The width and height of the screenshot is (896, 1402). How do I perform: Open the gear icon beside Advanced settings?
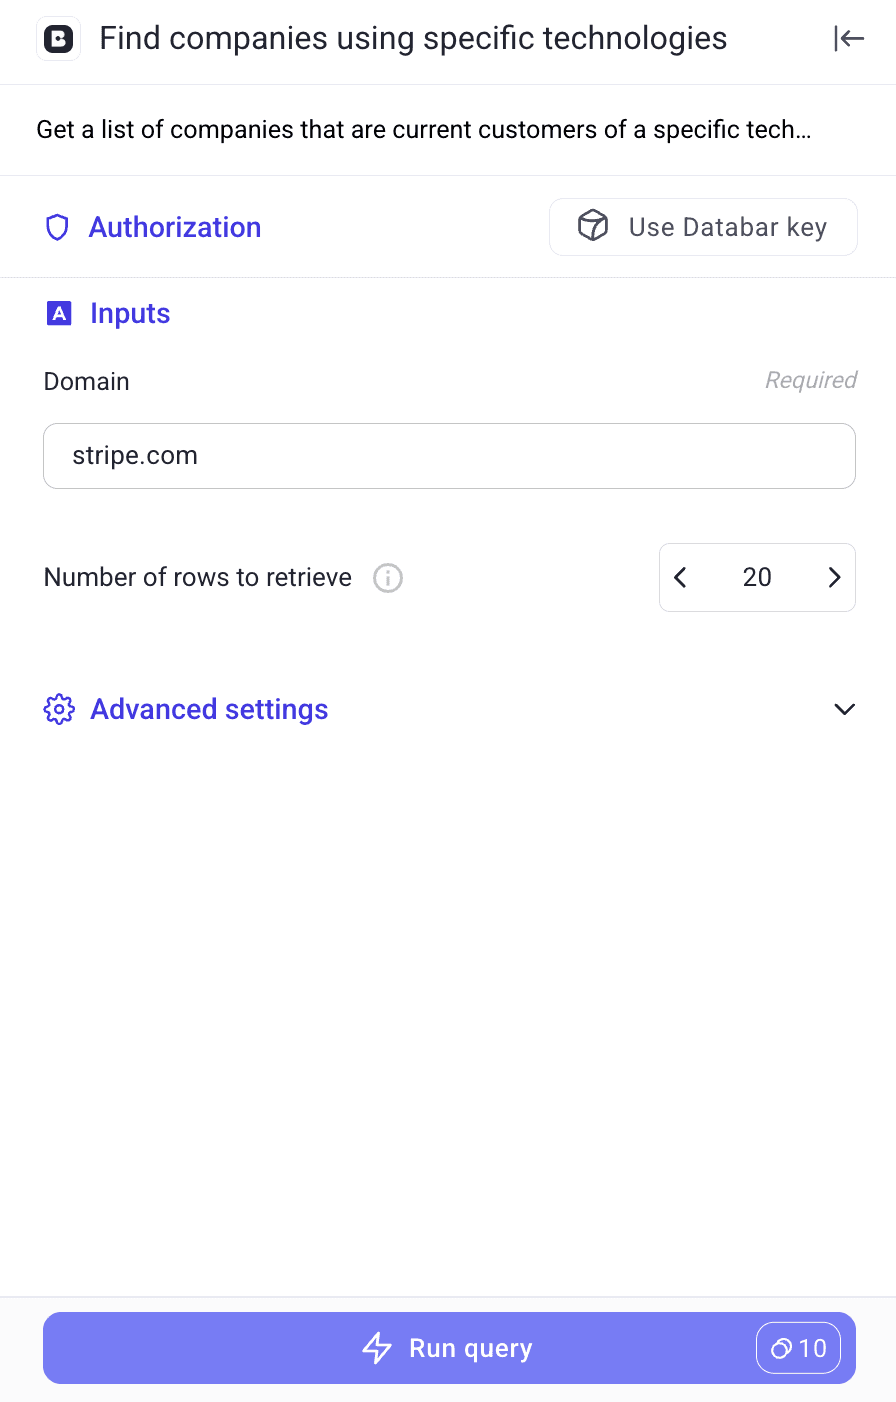point(59,709)
